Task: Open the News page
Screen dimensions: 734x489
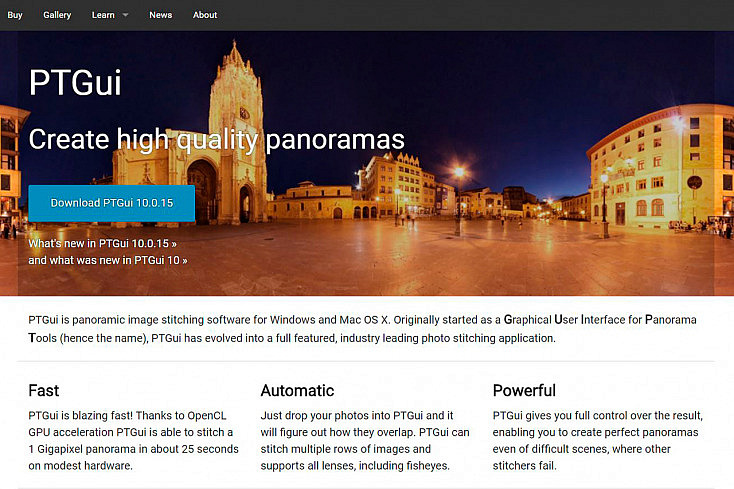Action: pos(161,15)
